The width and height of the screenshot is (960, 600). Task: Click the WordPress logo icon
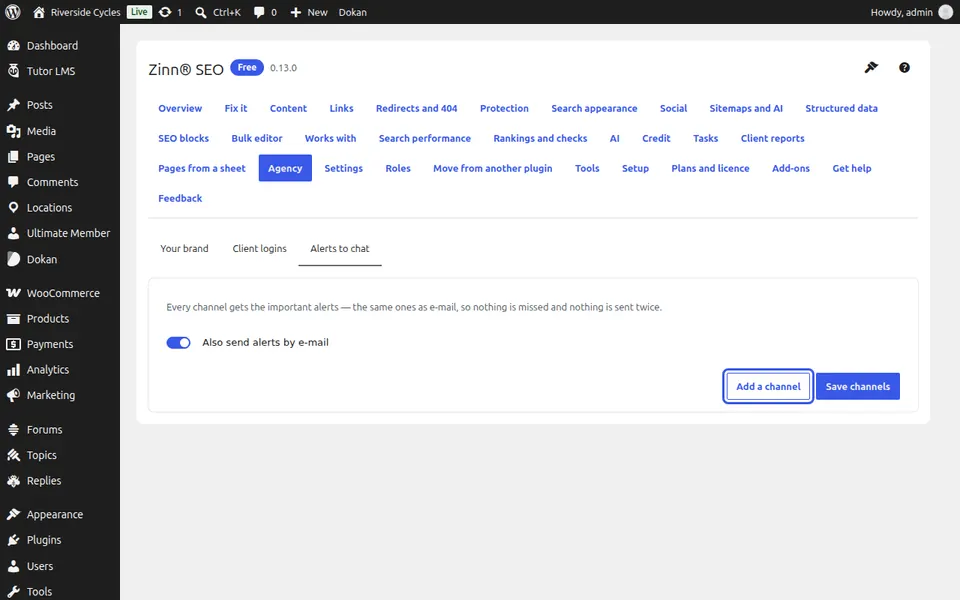coord(13,12)
